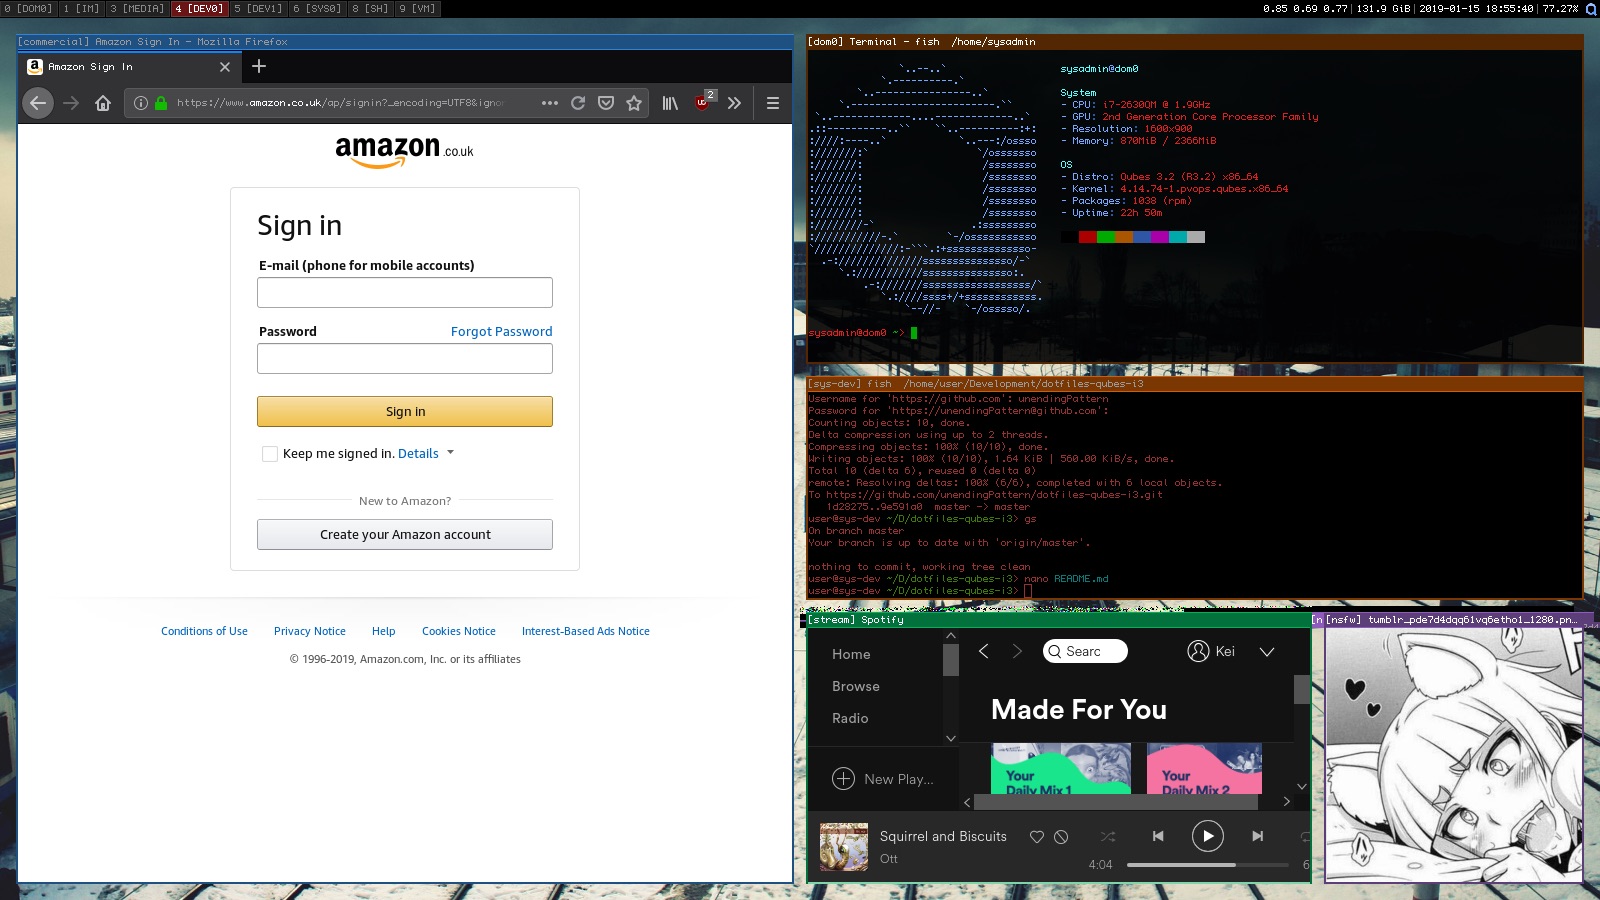Click the Forgot Password link

point(501,331)
